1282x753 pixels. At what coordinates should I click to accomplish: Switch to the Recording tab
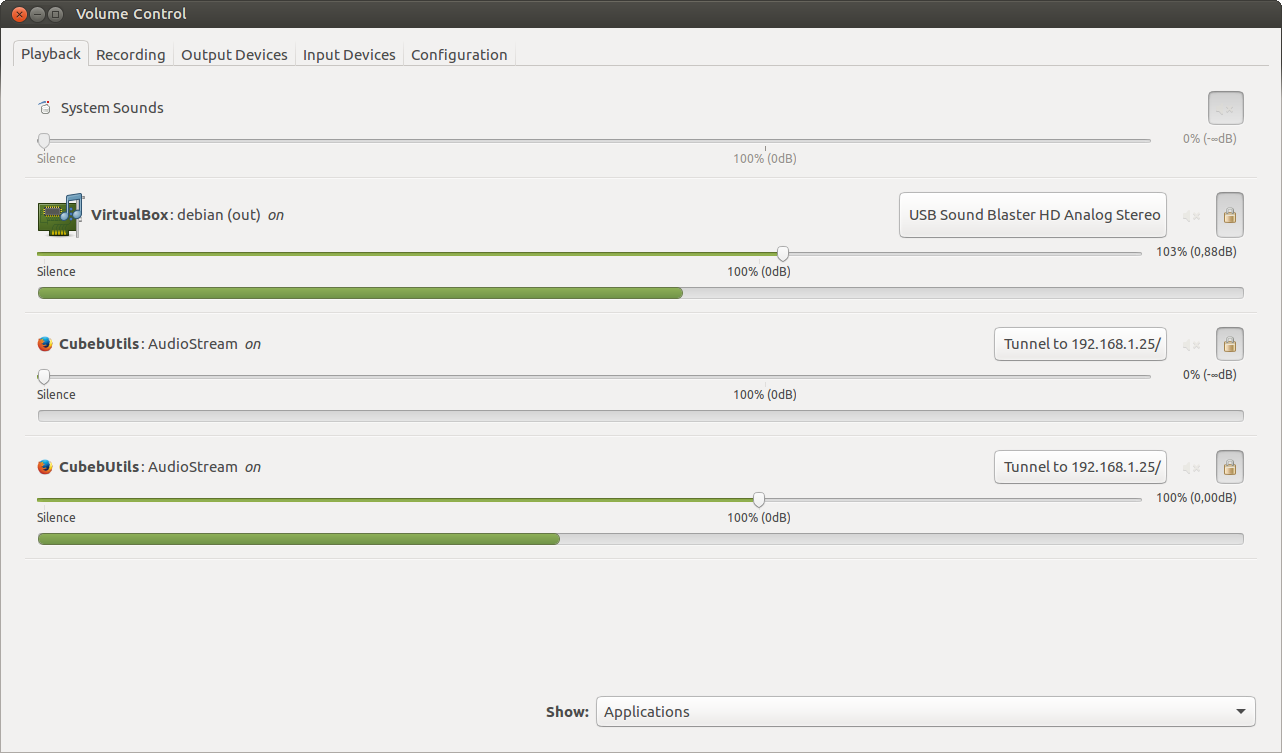click(x=130, y=55)
